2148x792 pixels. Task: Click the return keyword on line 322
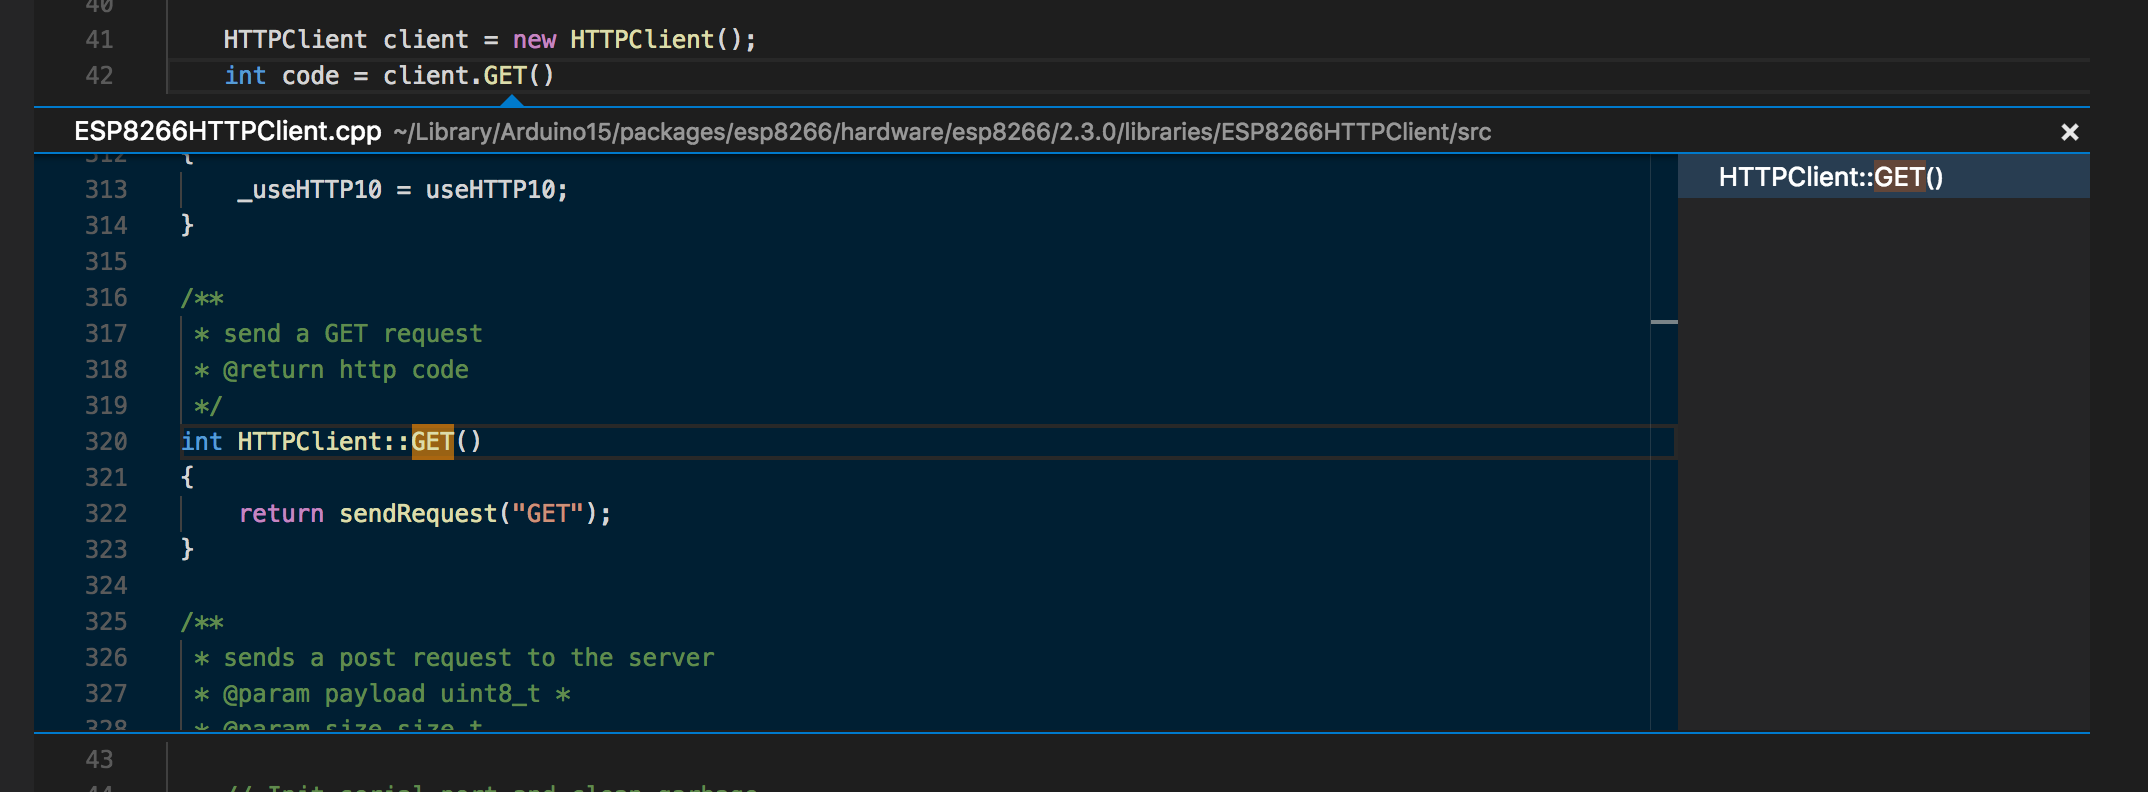pos(281,514)
